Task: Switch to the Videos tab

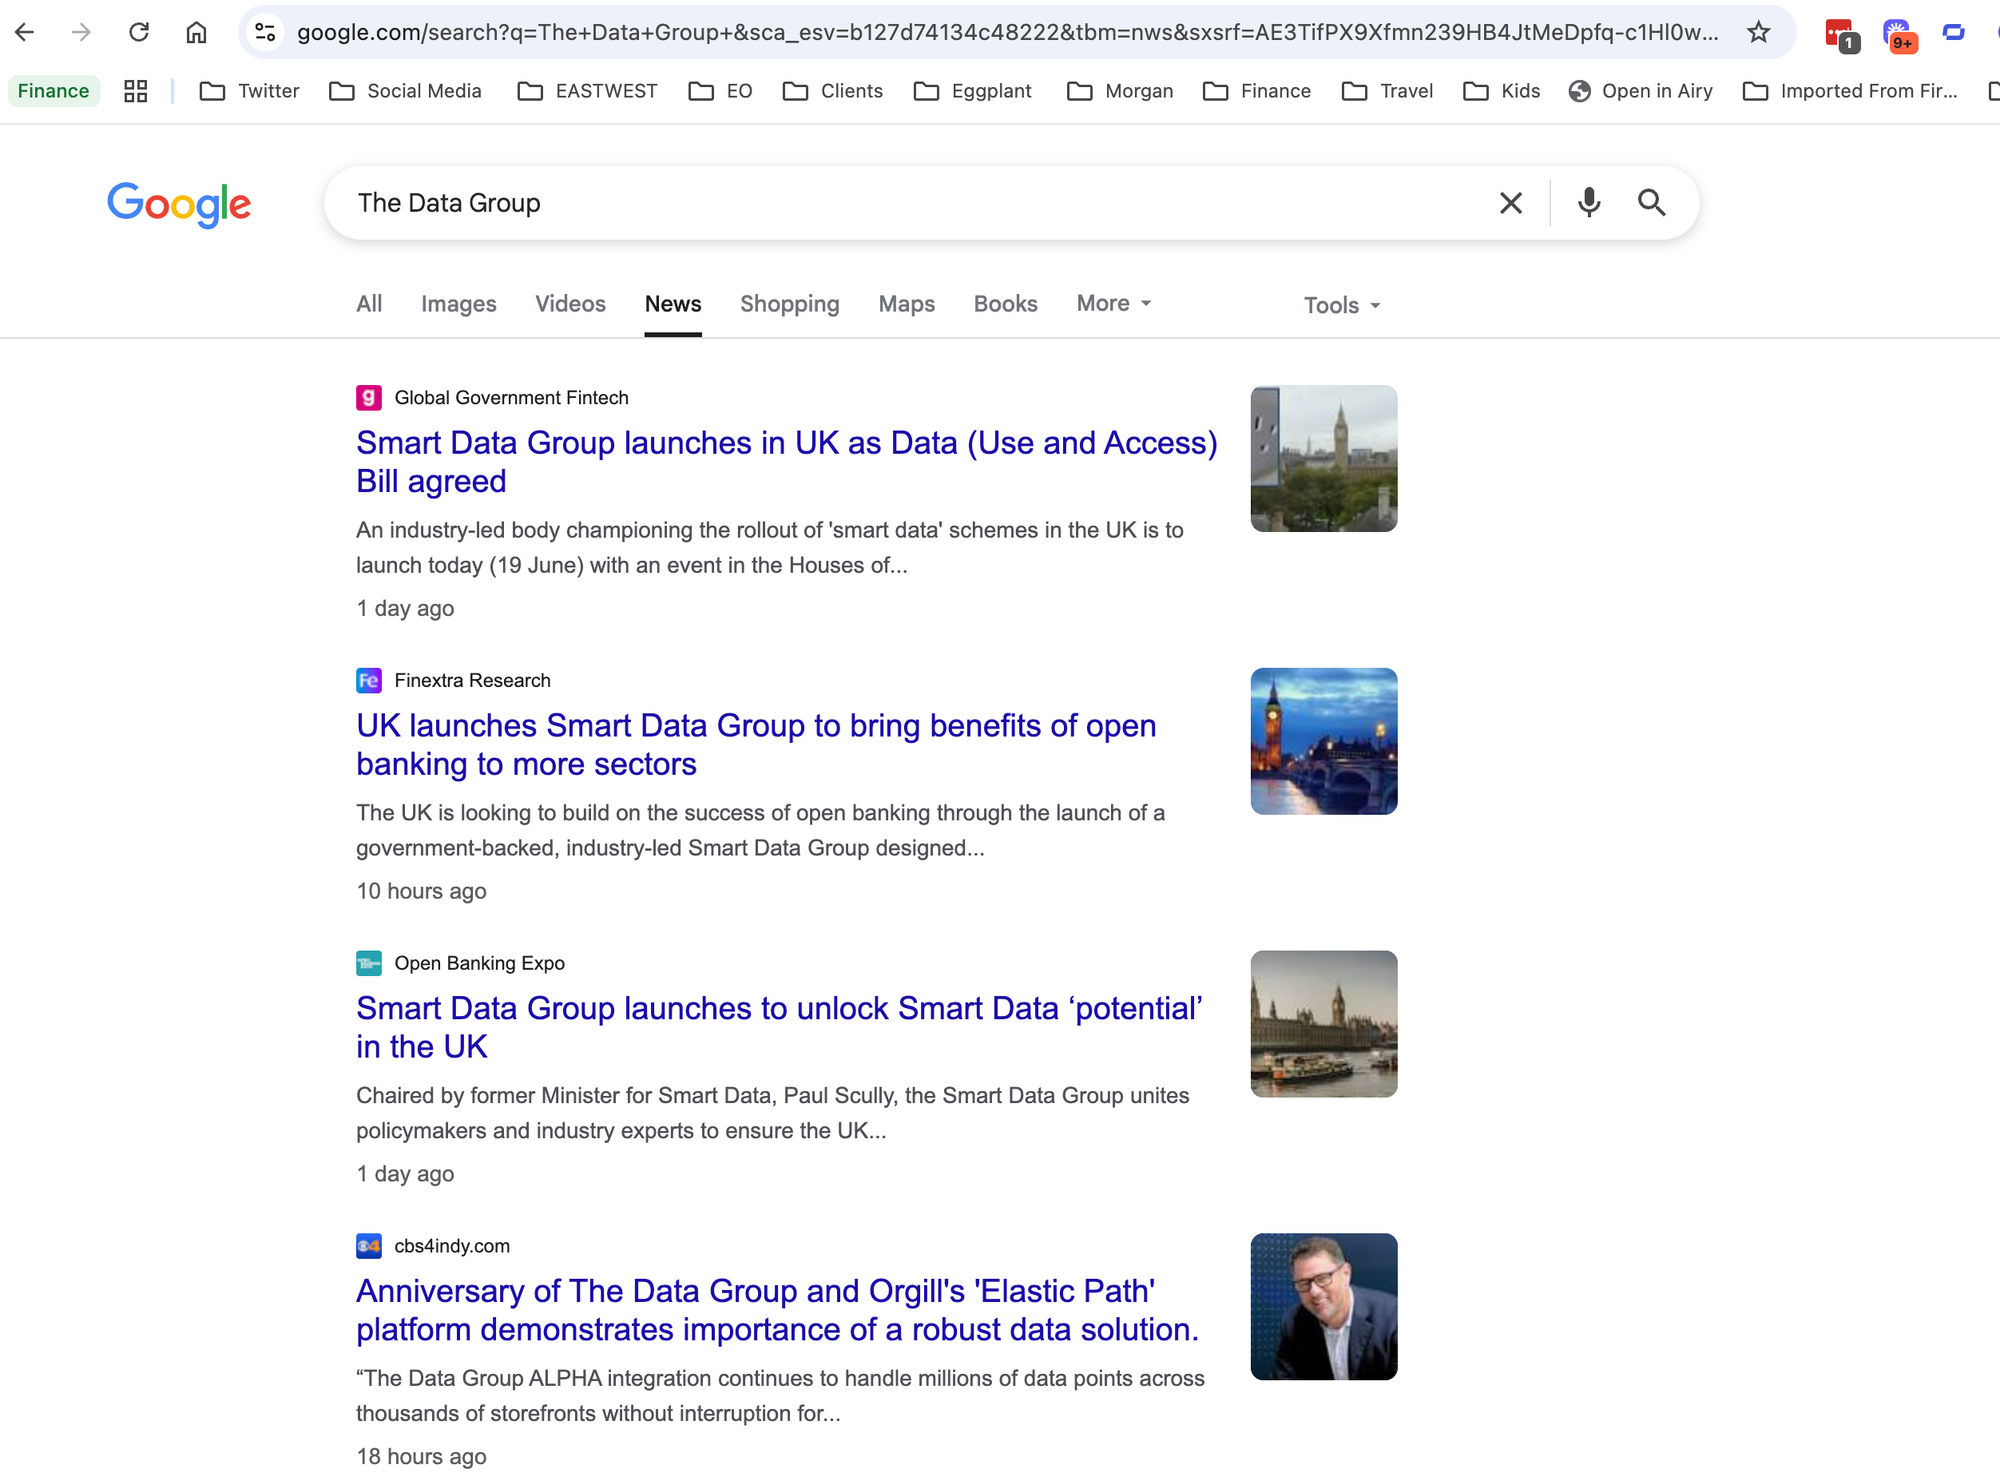Action: (570, 303)
